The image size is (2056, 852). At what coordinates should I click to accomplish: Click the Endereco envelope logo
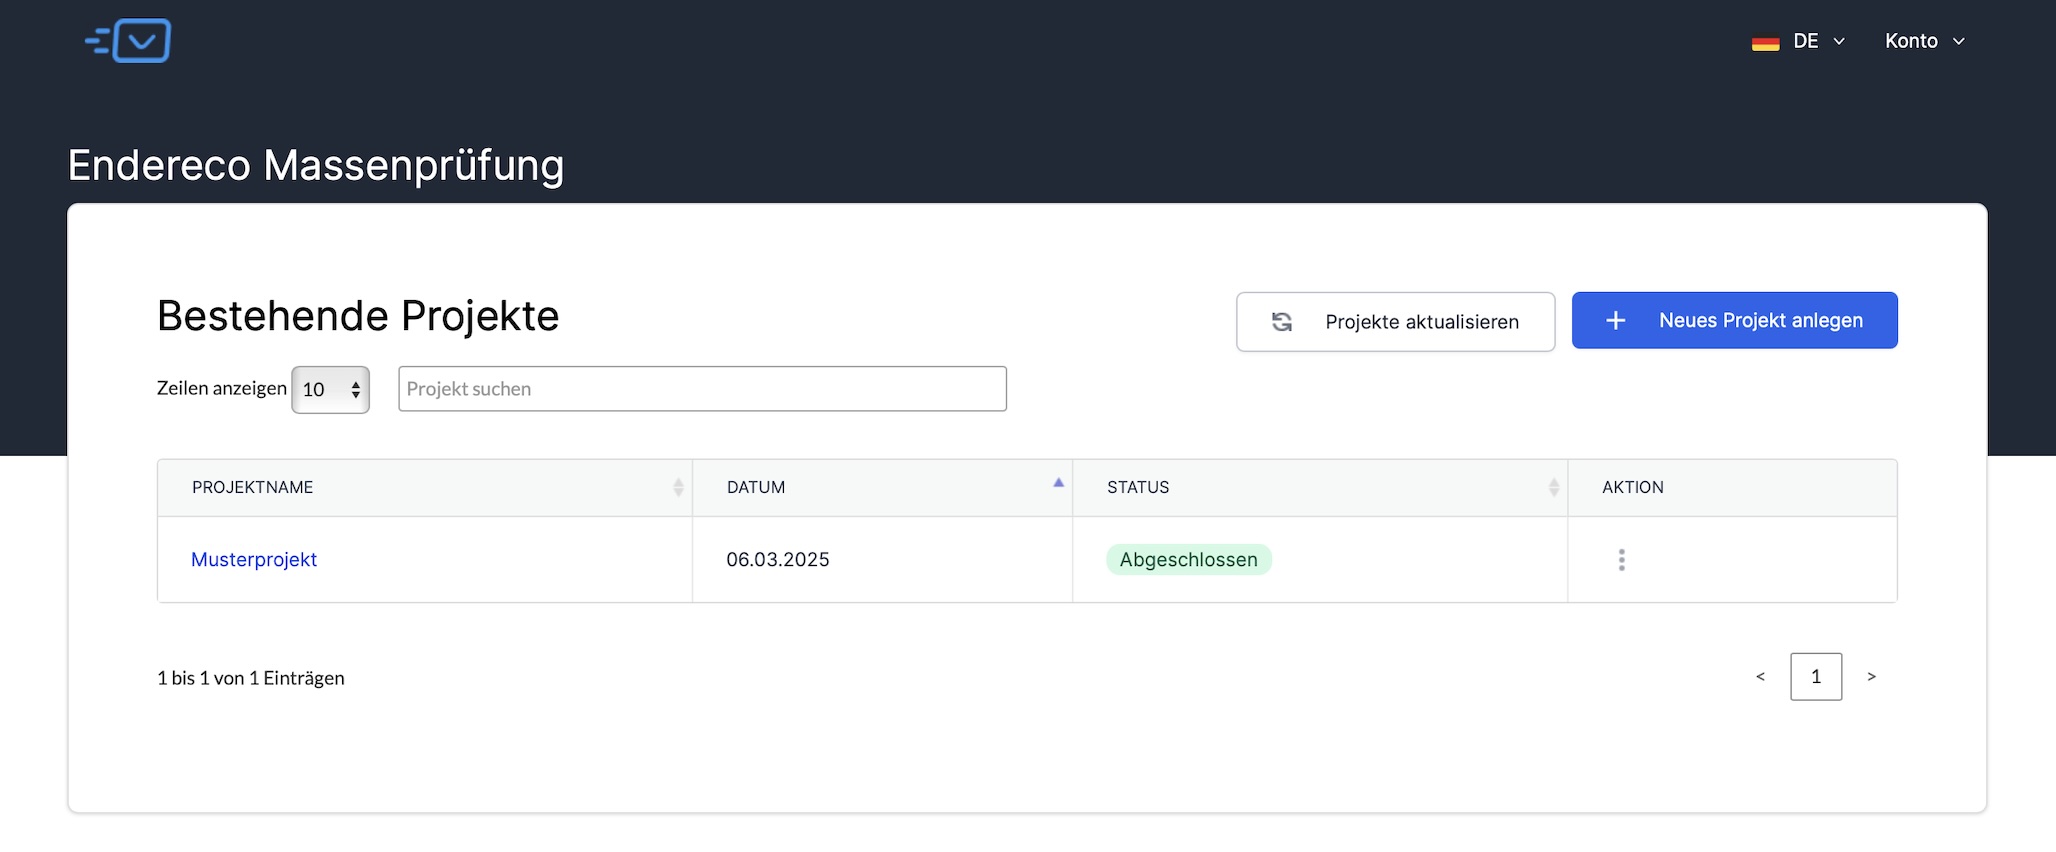tap(128, 41)
